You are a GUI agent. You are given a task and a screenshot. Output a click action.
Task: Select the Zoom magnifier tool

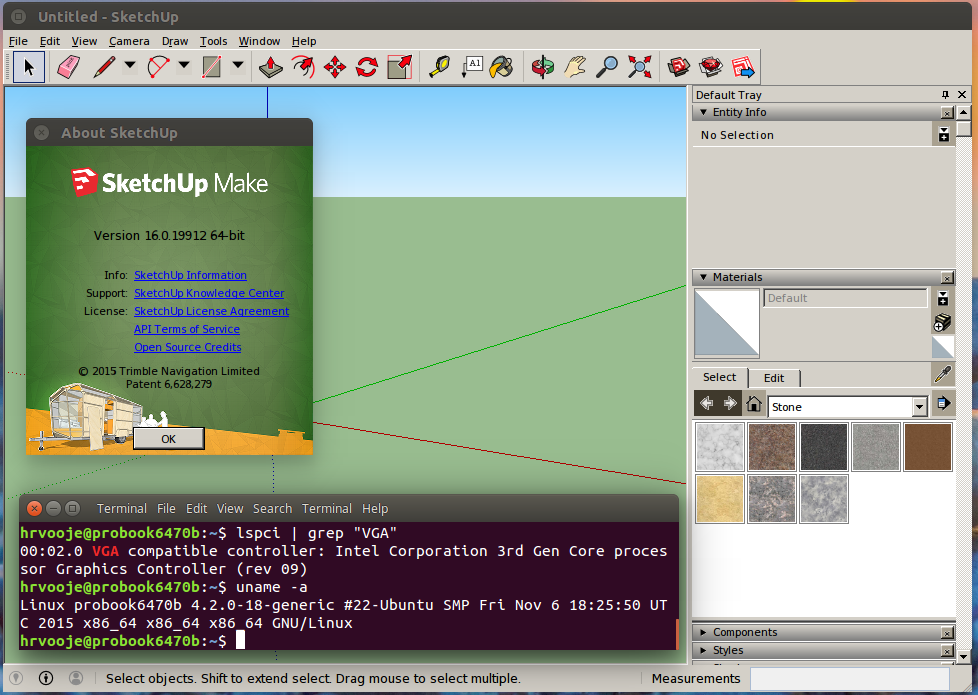607,67
